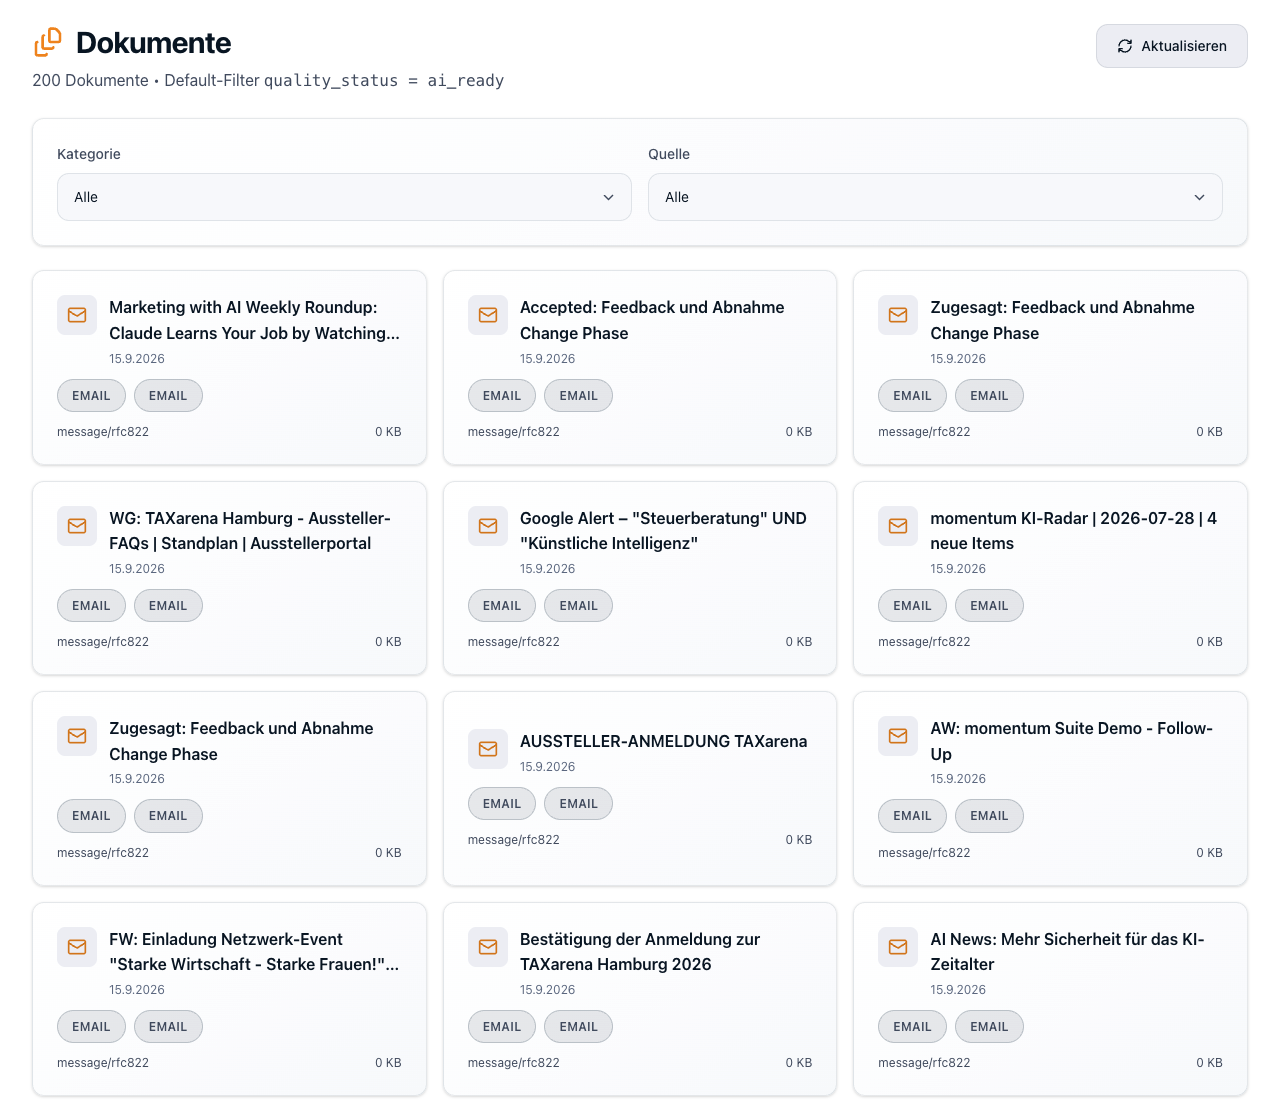This screenshot has height=1106, width=1272.
Task: Click the mail icon of Accepted: Feedback und Abnahme
Action: tap(488, 315)
